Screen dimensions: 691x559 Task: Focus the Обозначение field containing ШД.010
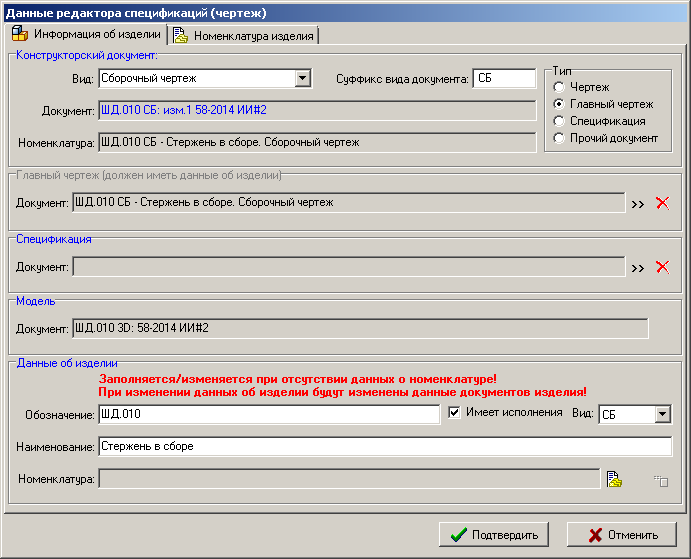(x=268, y=415)
